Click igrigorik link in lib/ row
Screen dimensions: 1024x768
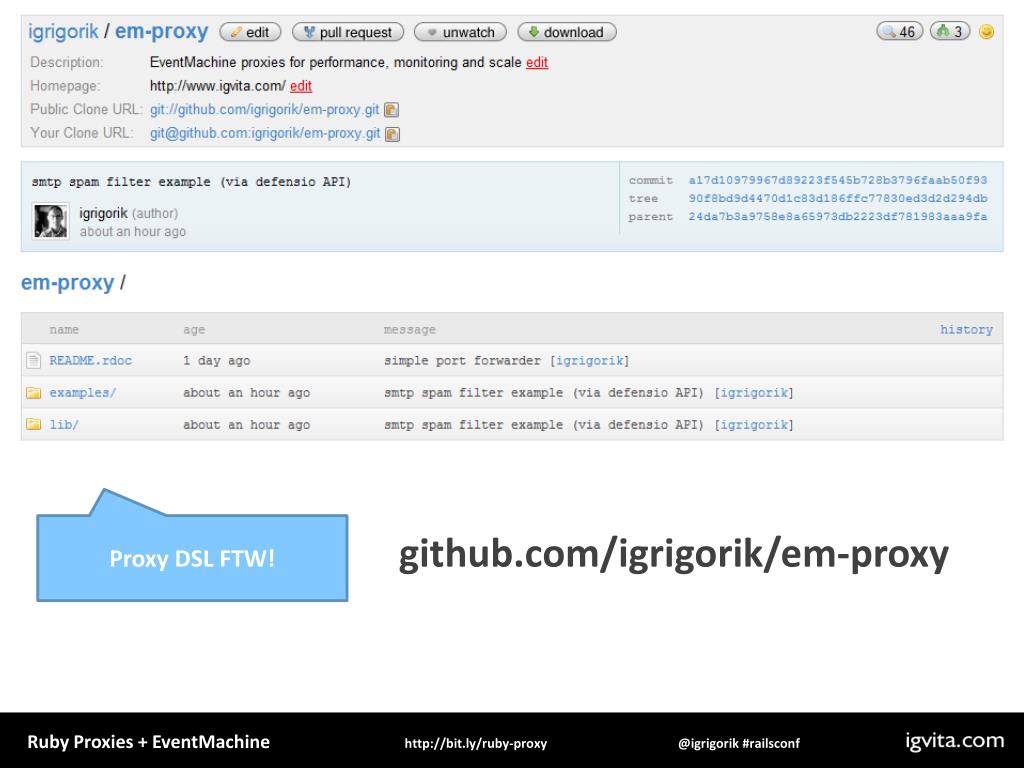pos(754,424)
